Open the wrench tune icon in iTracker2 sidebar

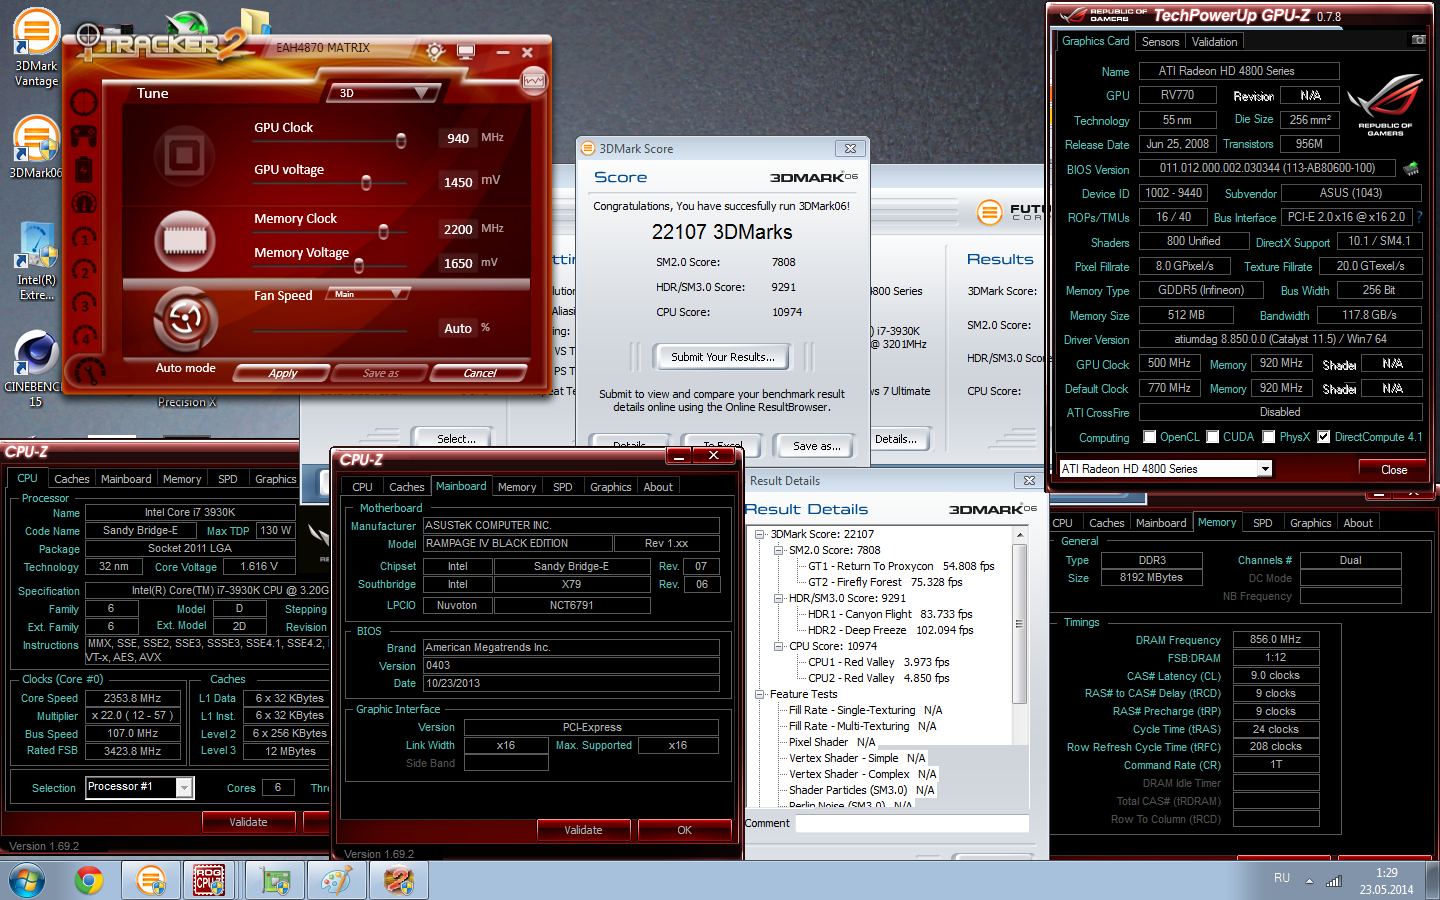coord(90,370)
